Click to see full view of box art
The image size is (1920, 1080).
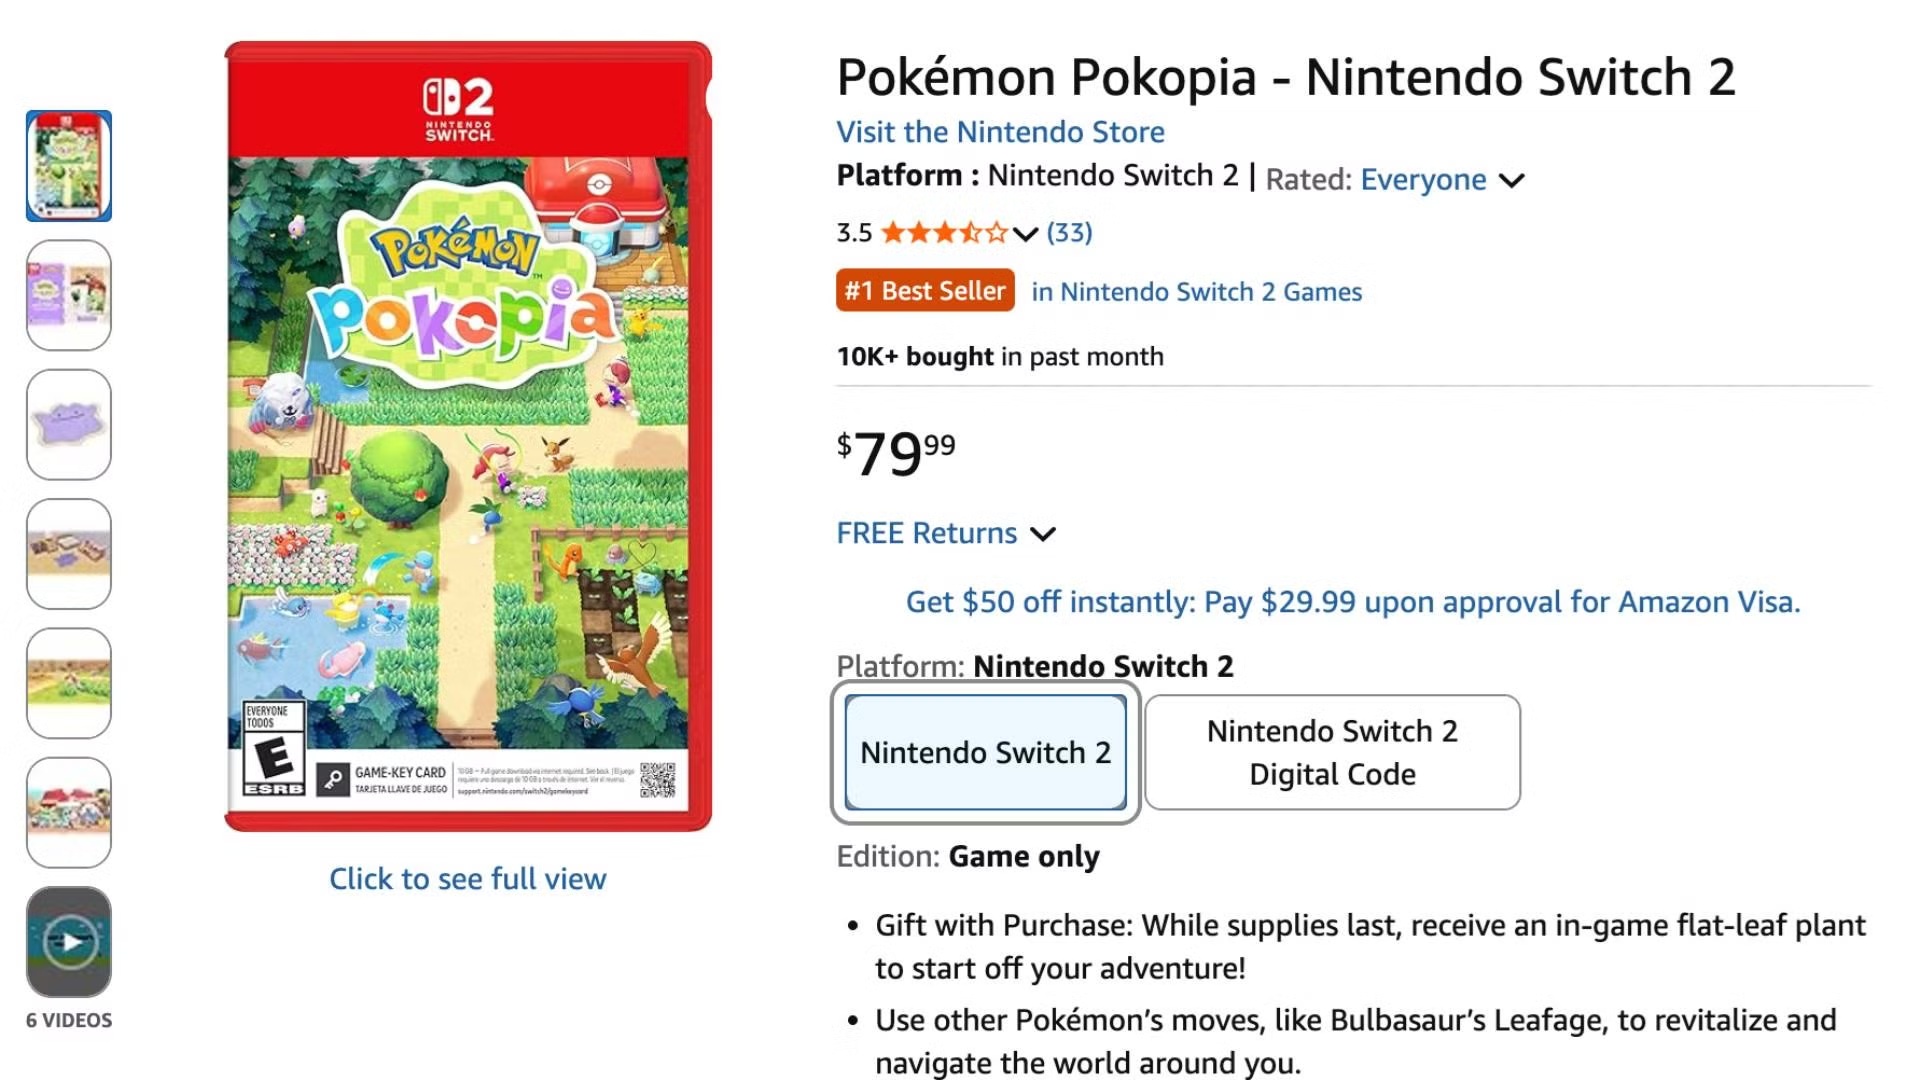(467, 879)
